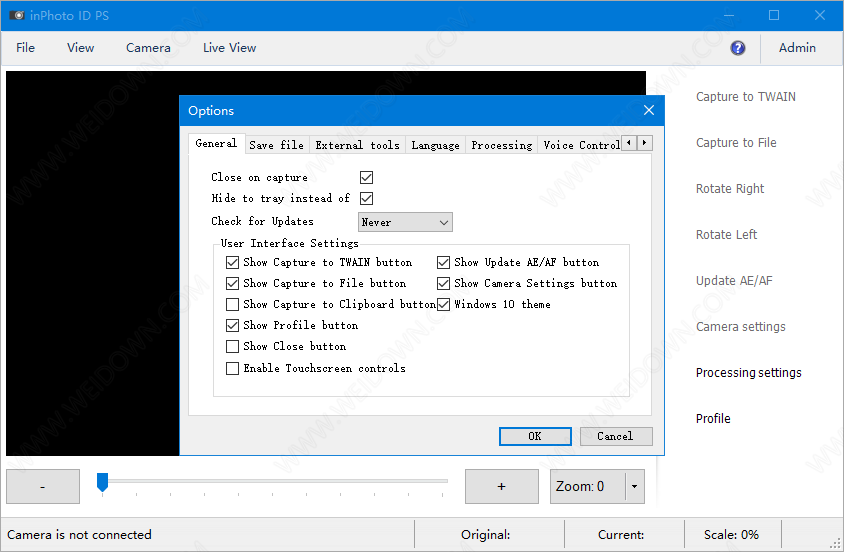The width and height of the screenshot is (844, 552).
Task: Open the Language tab
Action: click(435, 145)
